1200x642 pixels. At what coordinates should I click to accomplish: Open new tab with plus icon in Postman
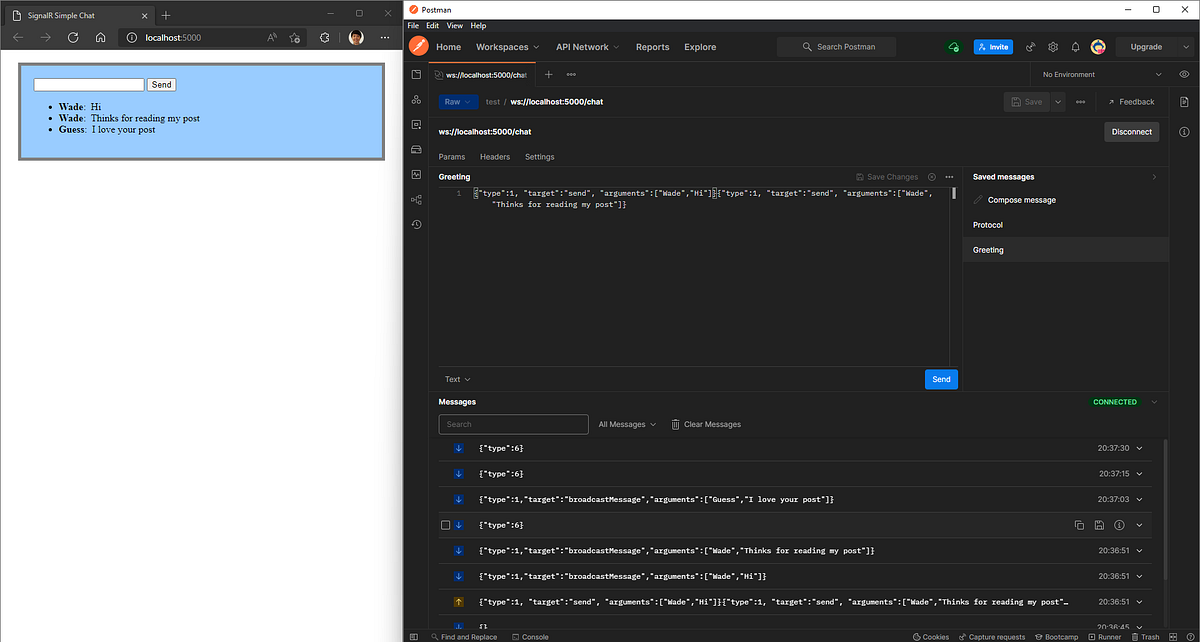(548, 75)
